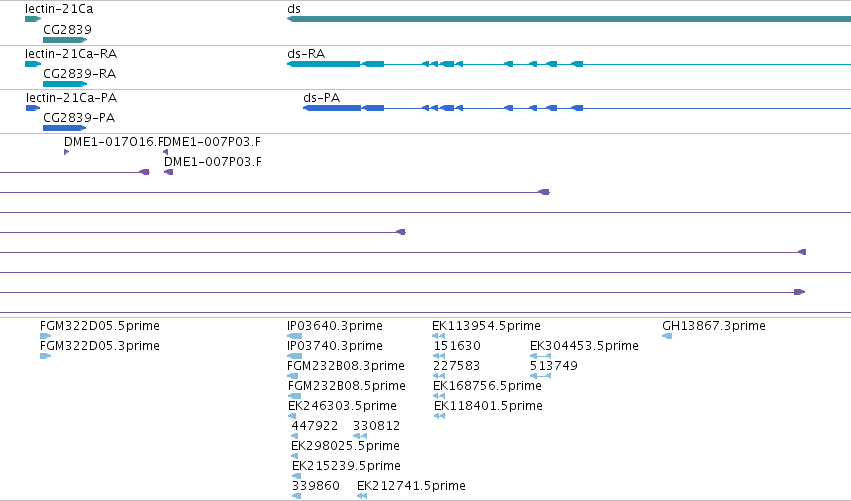The height and width of the screenshot is (501, 851).
Task: Click the EK298025.5prime label
Action: (x=345, y=446)
